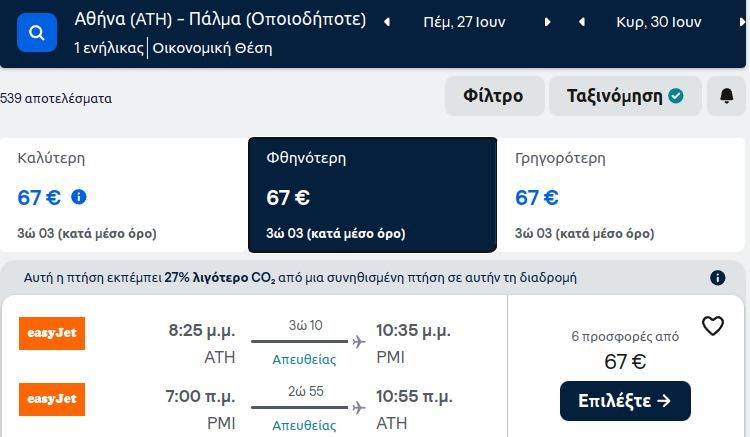Select the Καλύτερη sort tab
This screenshot has width=750, height=437.
point(124,195)
